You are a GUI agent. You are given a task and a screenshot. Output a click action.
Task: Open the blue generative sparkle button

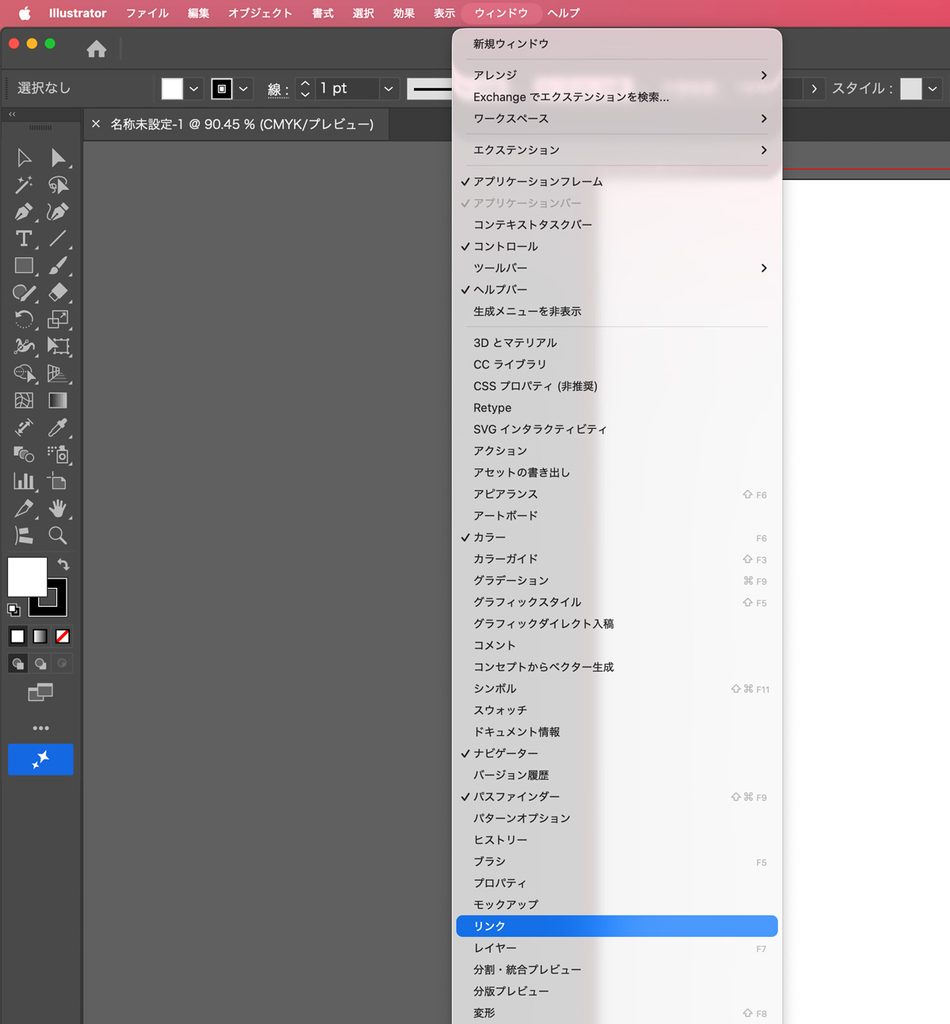click(40, 760)
